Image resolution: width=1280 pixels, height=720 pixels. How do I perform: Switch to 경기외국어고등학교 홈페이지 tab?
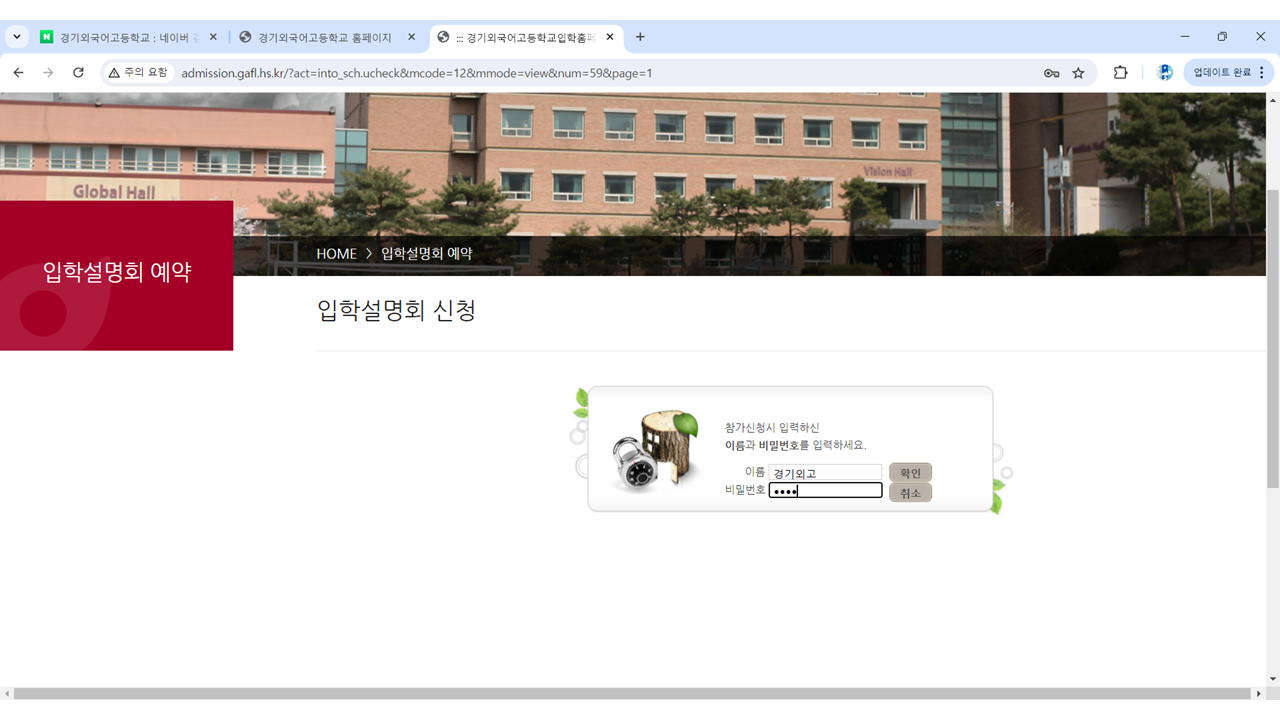pyautogui.click(x=320, y=37)
